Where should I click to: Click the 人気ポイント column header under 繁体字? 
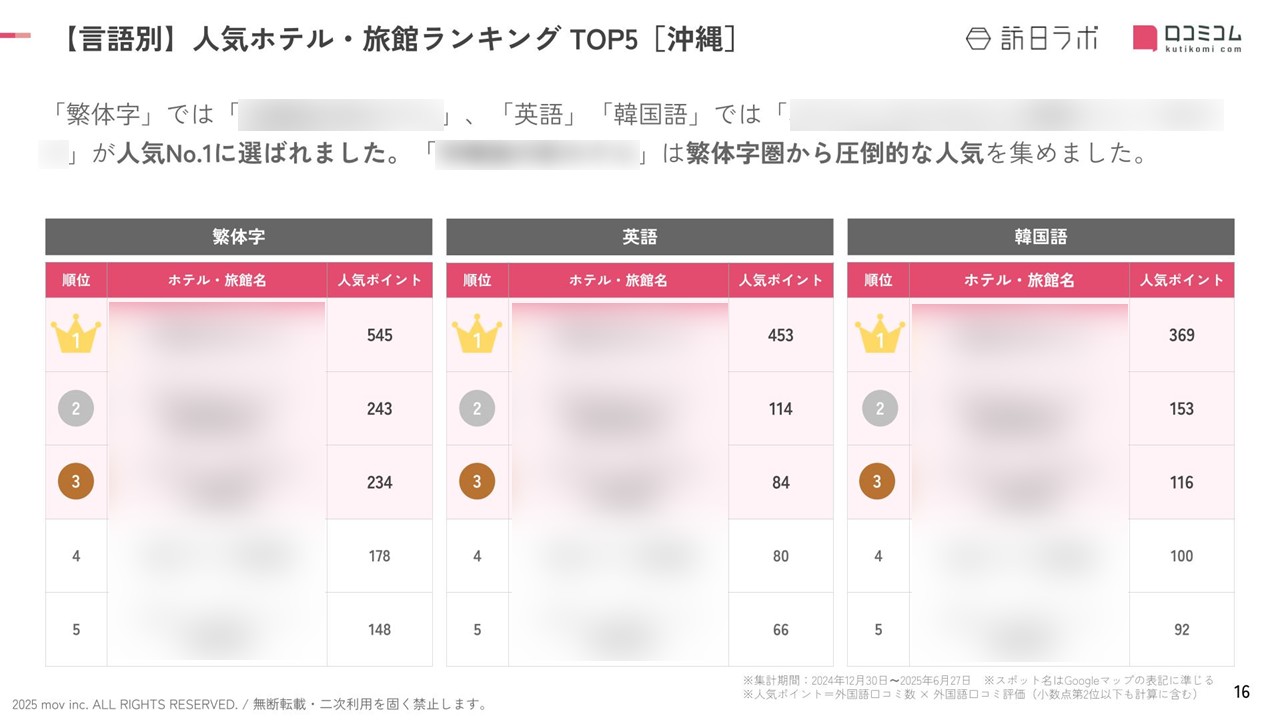tap(380, 280)
